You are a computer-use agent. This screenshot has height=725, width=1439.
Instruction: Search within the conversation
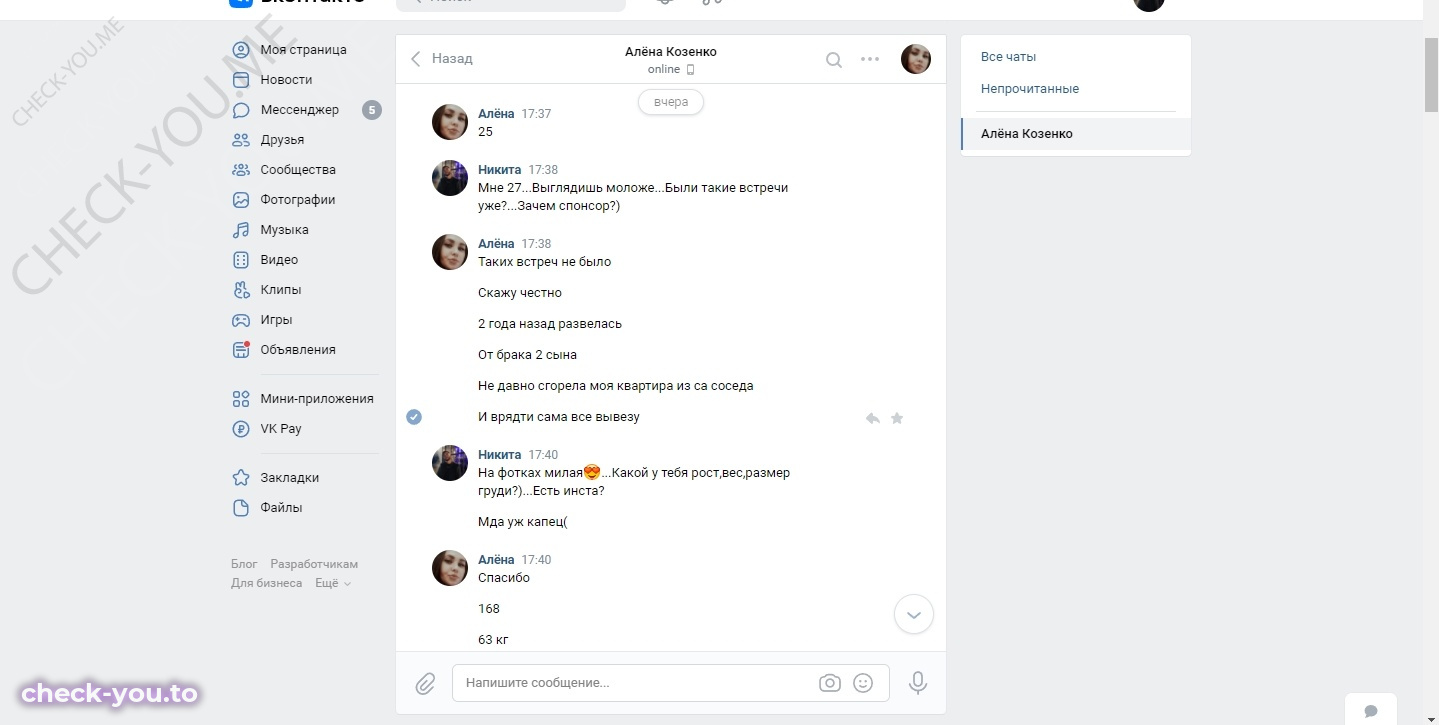(x=833, y=60)
